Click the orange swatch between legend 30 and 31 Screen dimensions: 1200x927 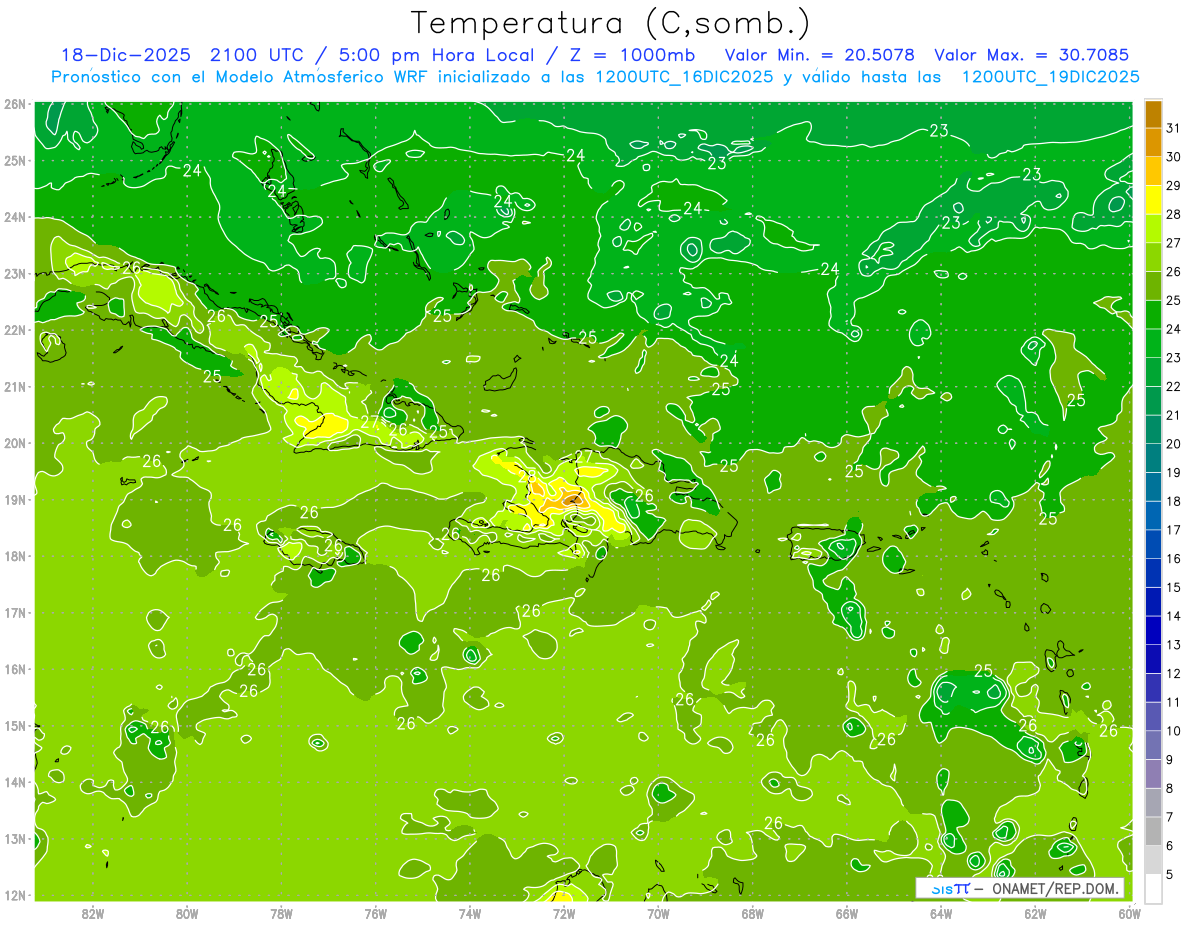tap(1153, 142)
